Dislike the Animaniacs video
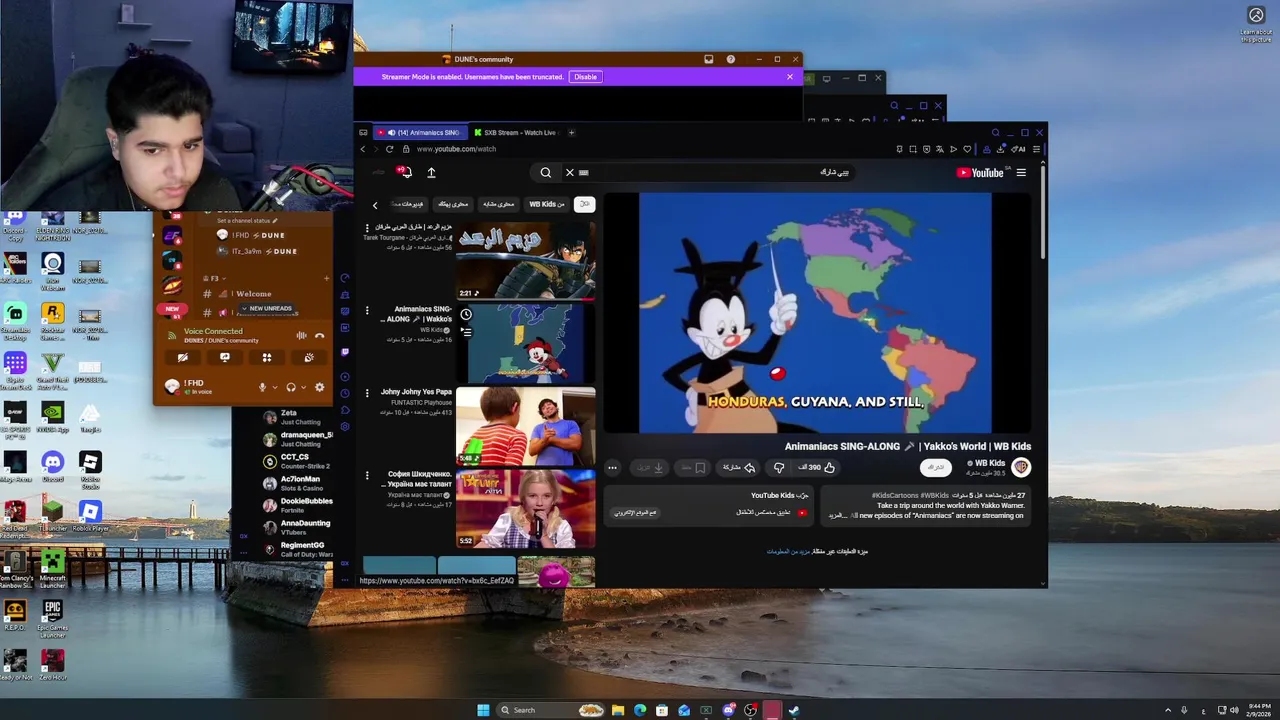 click(x=779, y=467)
